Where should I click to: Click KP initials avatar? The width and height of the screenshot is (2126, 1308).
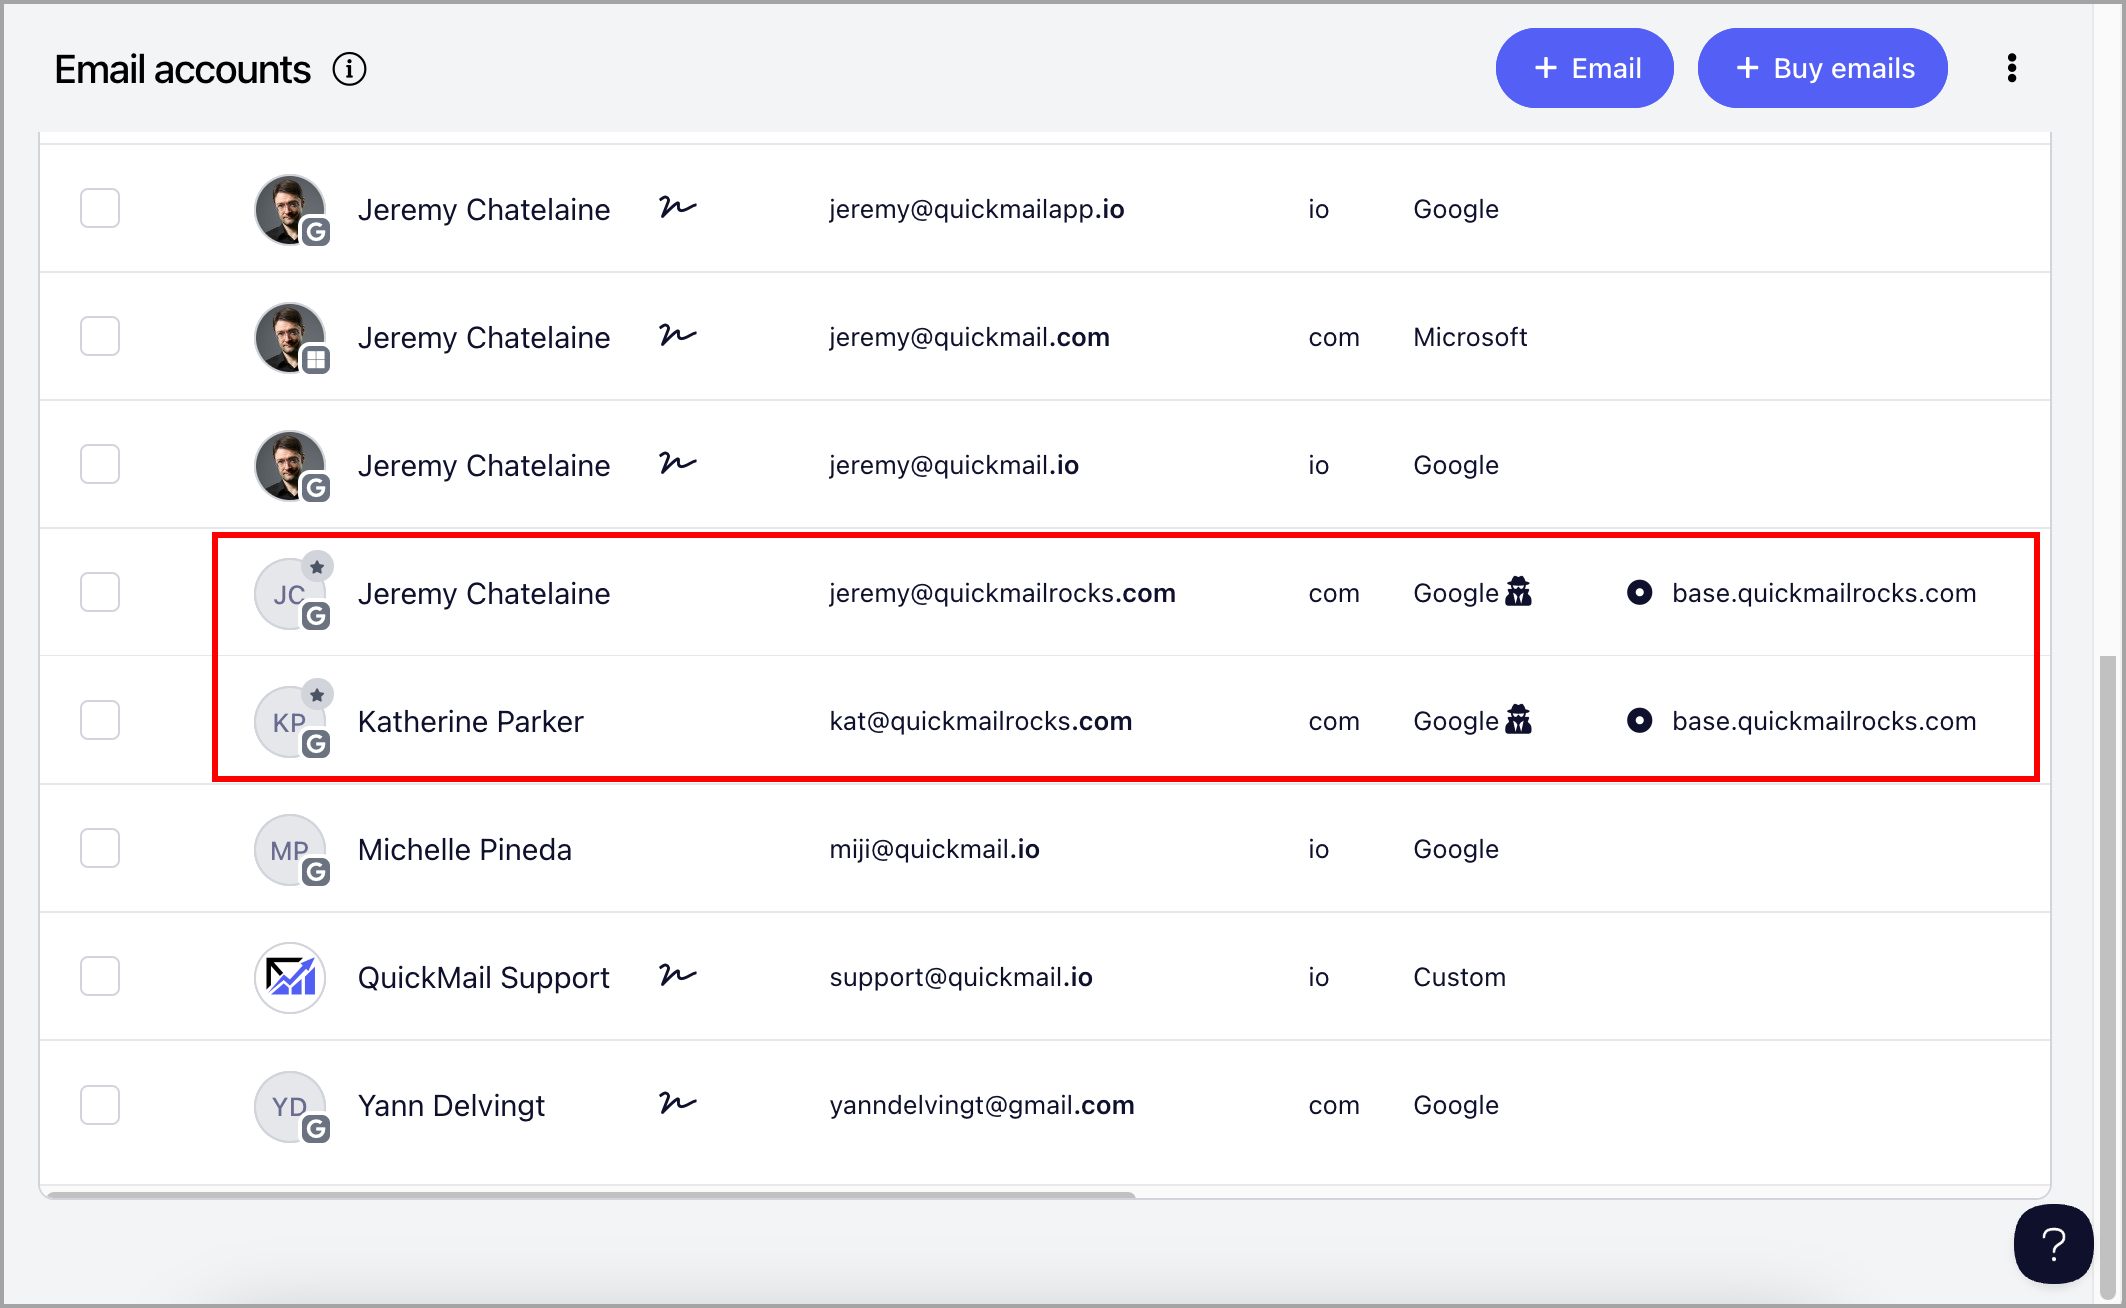click(289, 722)
